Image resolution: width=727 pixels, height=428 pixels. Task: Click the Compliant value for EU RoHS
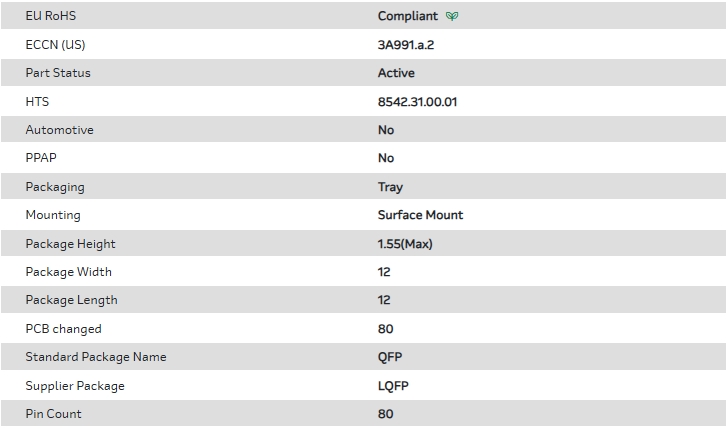coord(408,16)
